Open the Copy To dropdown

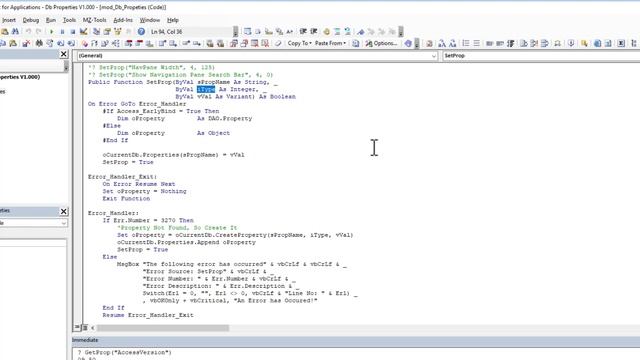pyautogui.click(x=300, y=43)
